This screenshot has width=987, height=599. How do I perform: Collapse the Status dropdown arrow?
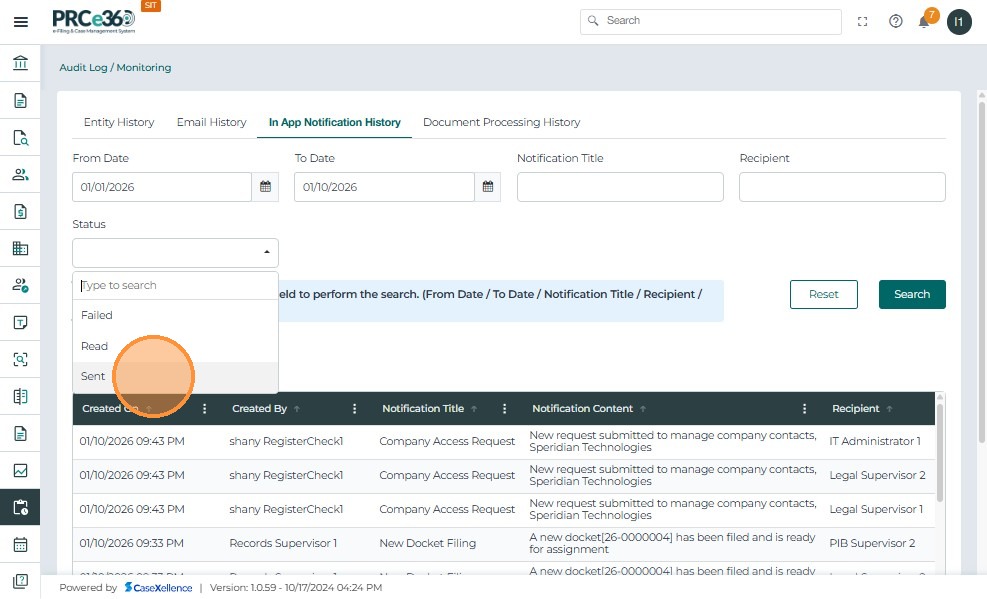click(266, 253)
